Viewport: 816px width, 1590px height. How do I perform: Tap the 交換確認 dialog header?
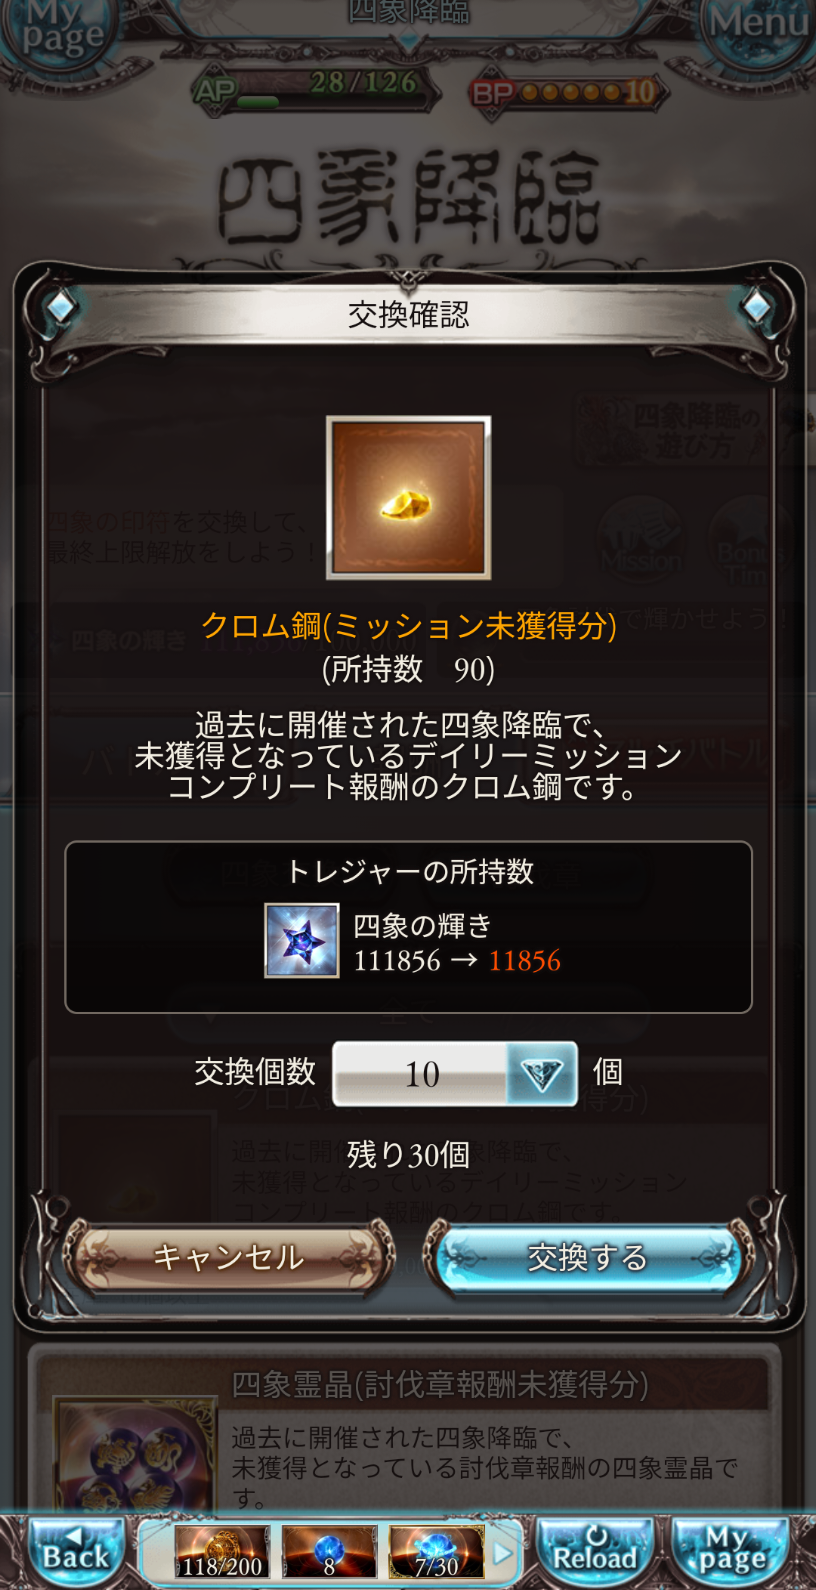tap(408, 315)
